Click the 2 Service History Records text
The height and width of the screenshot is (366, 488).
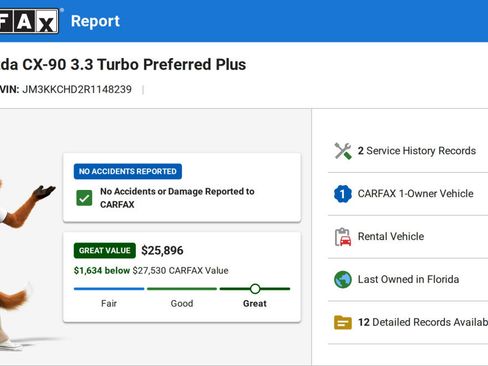(417, 151)
